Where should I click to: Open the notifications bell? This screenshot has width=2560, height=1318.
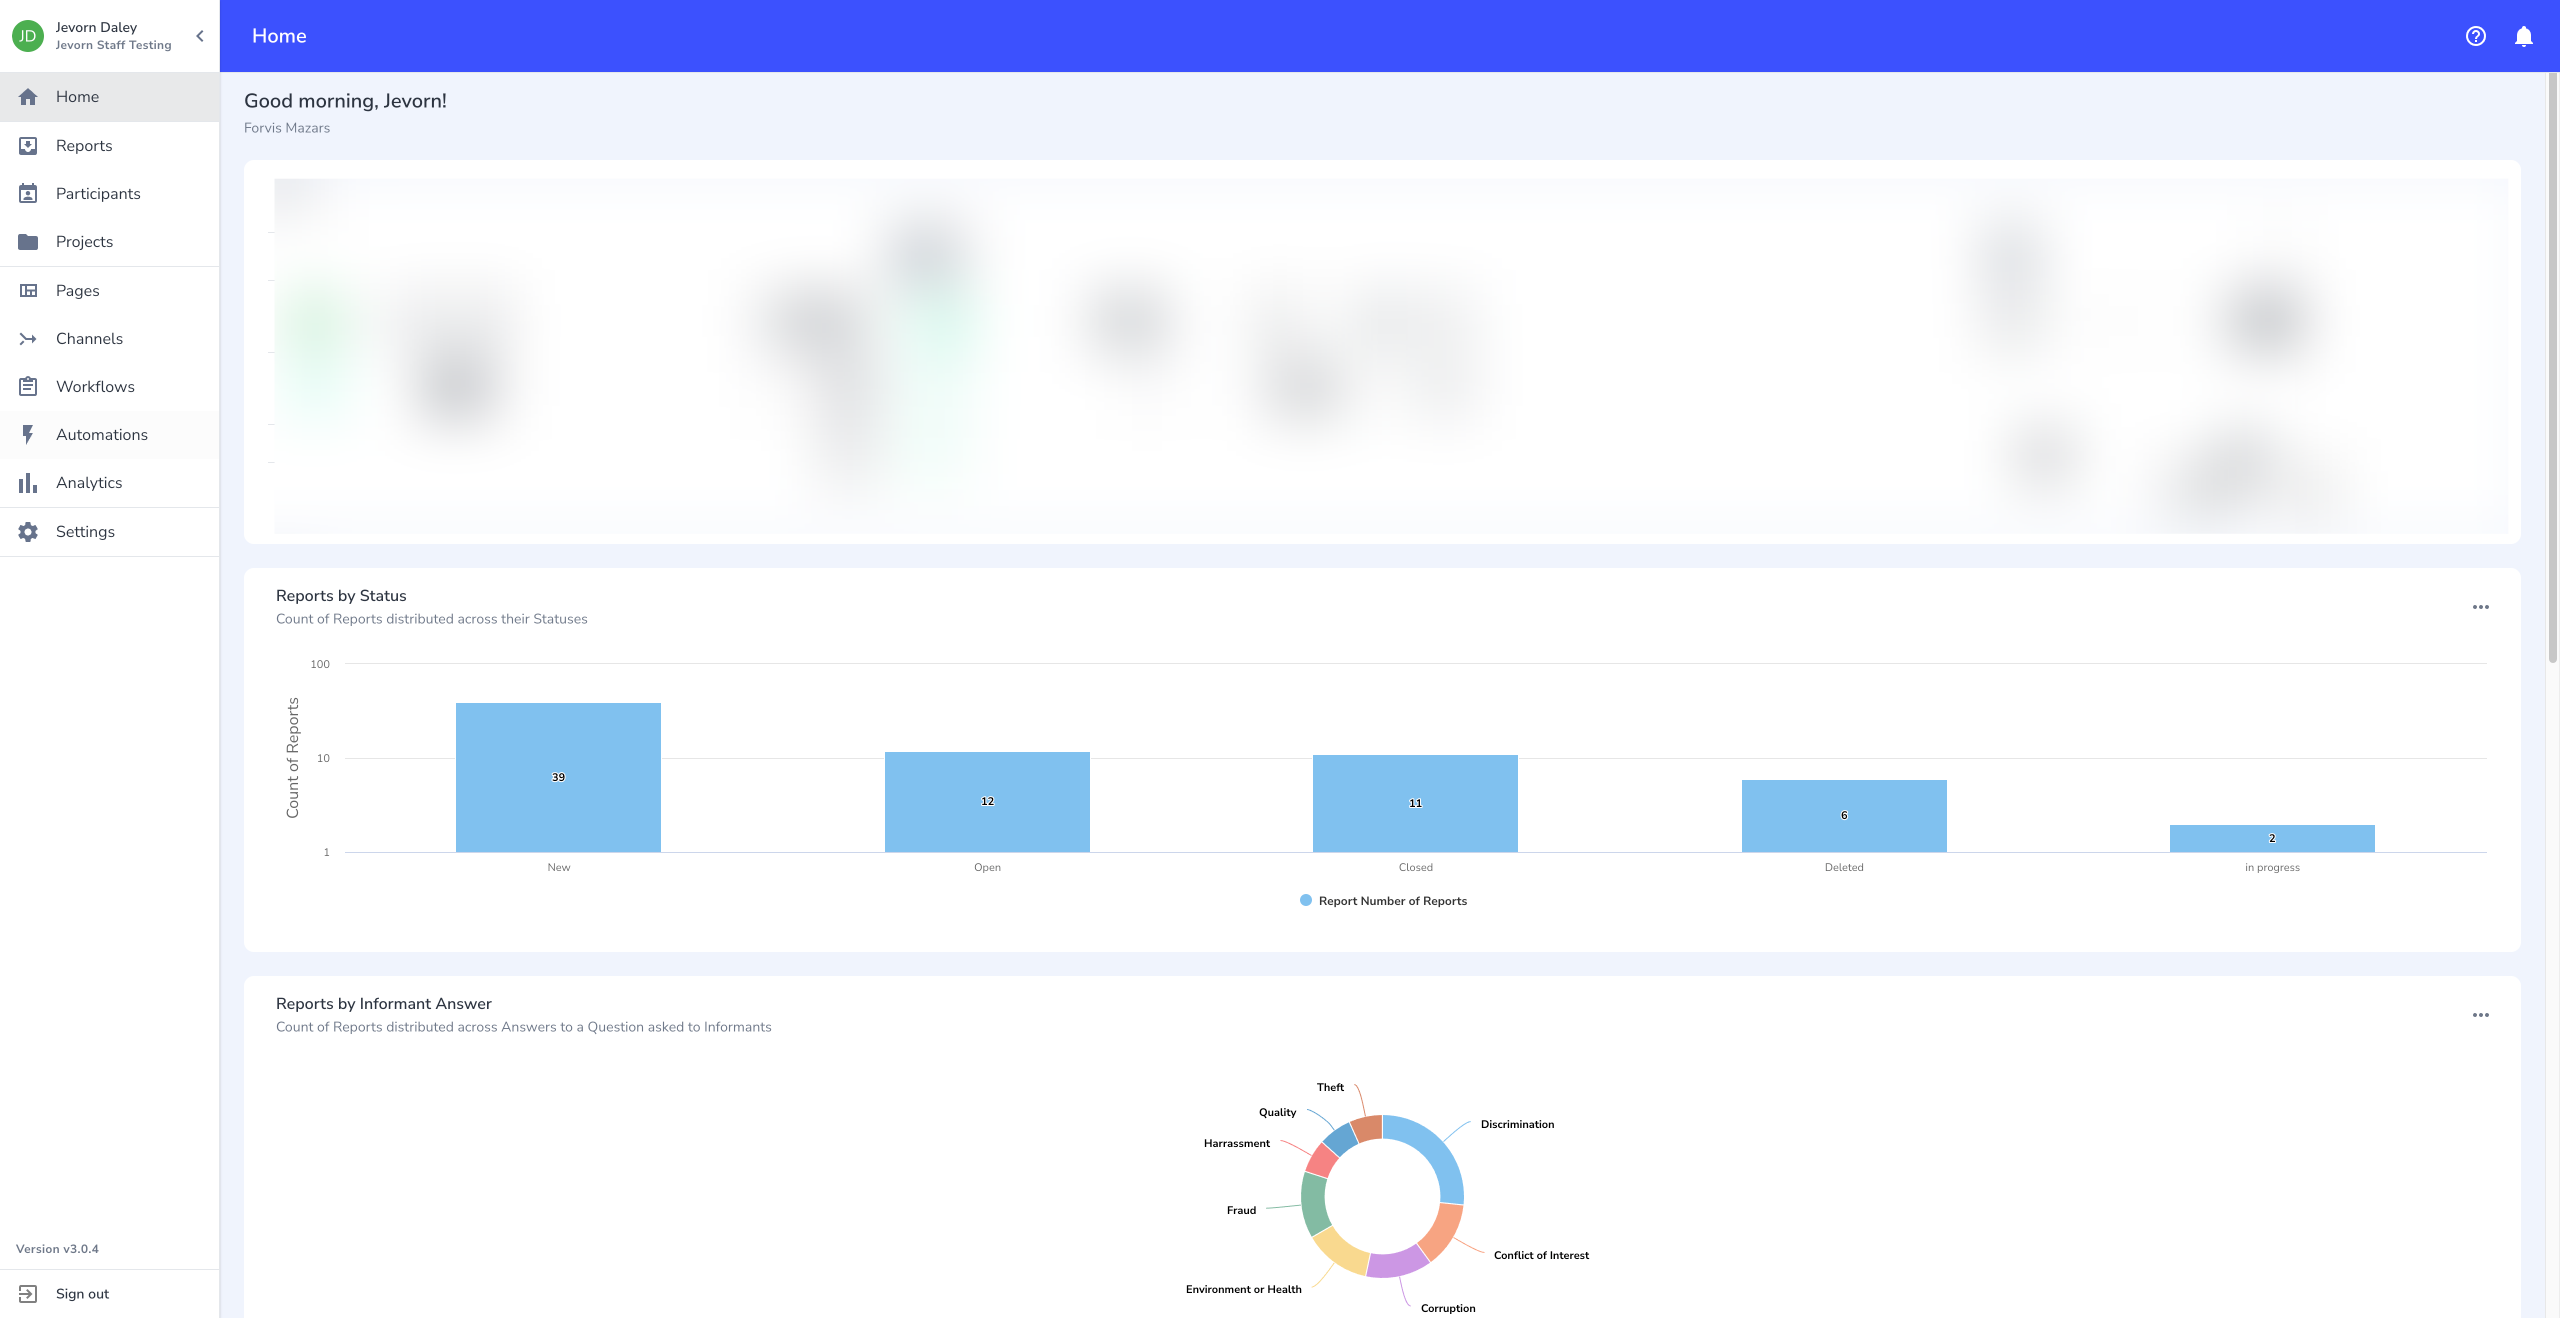pyautogui.click(x=2523, y=36)
